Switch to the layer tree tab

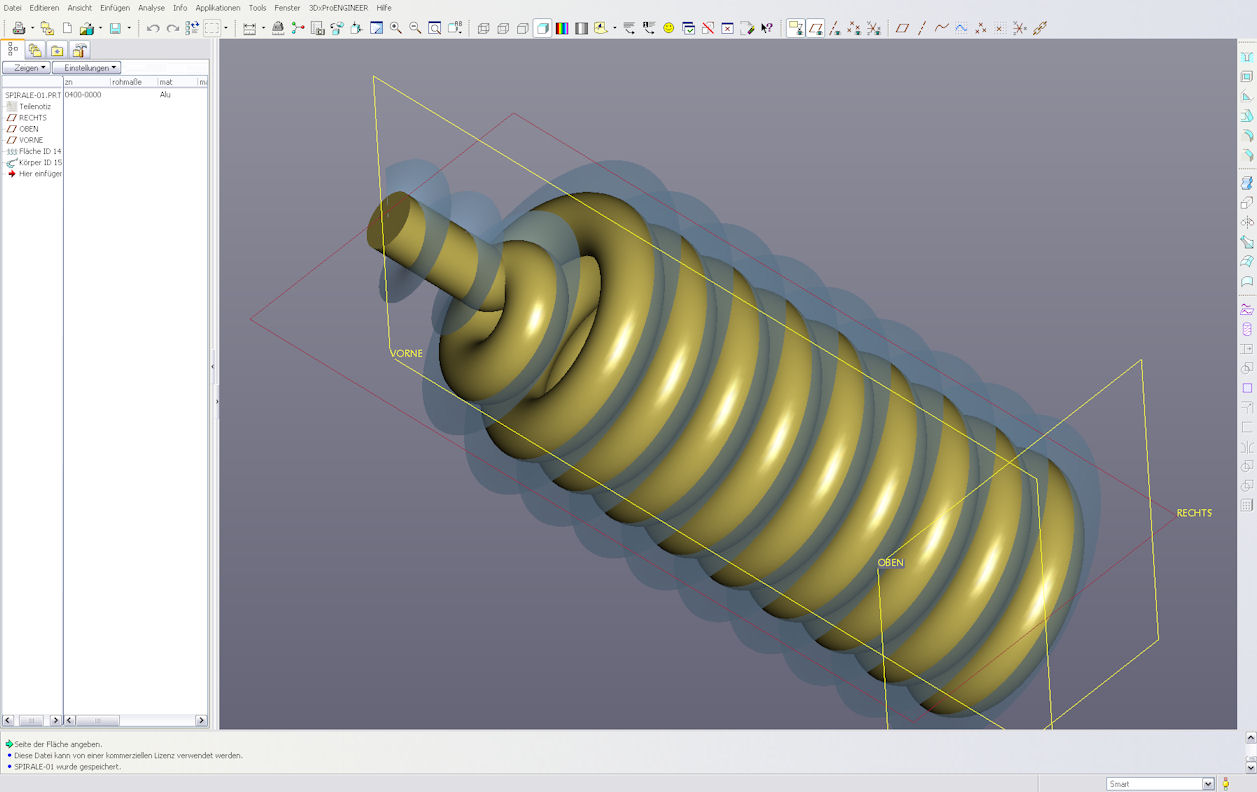[35, 50]
